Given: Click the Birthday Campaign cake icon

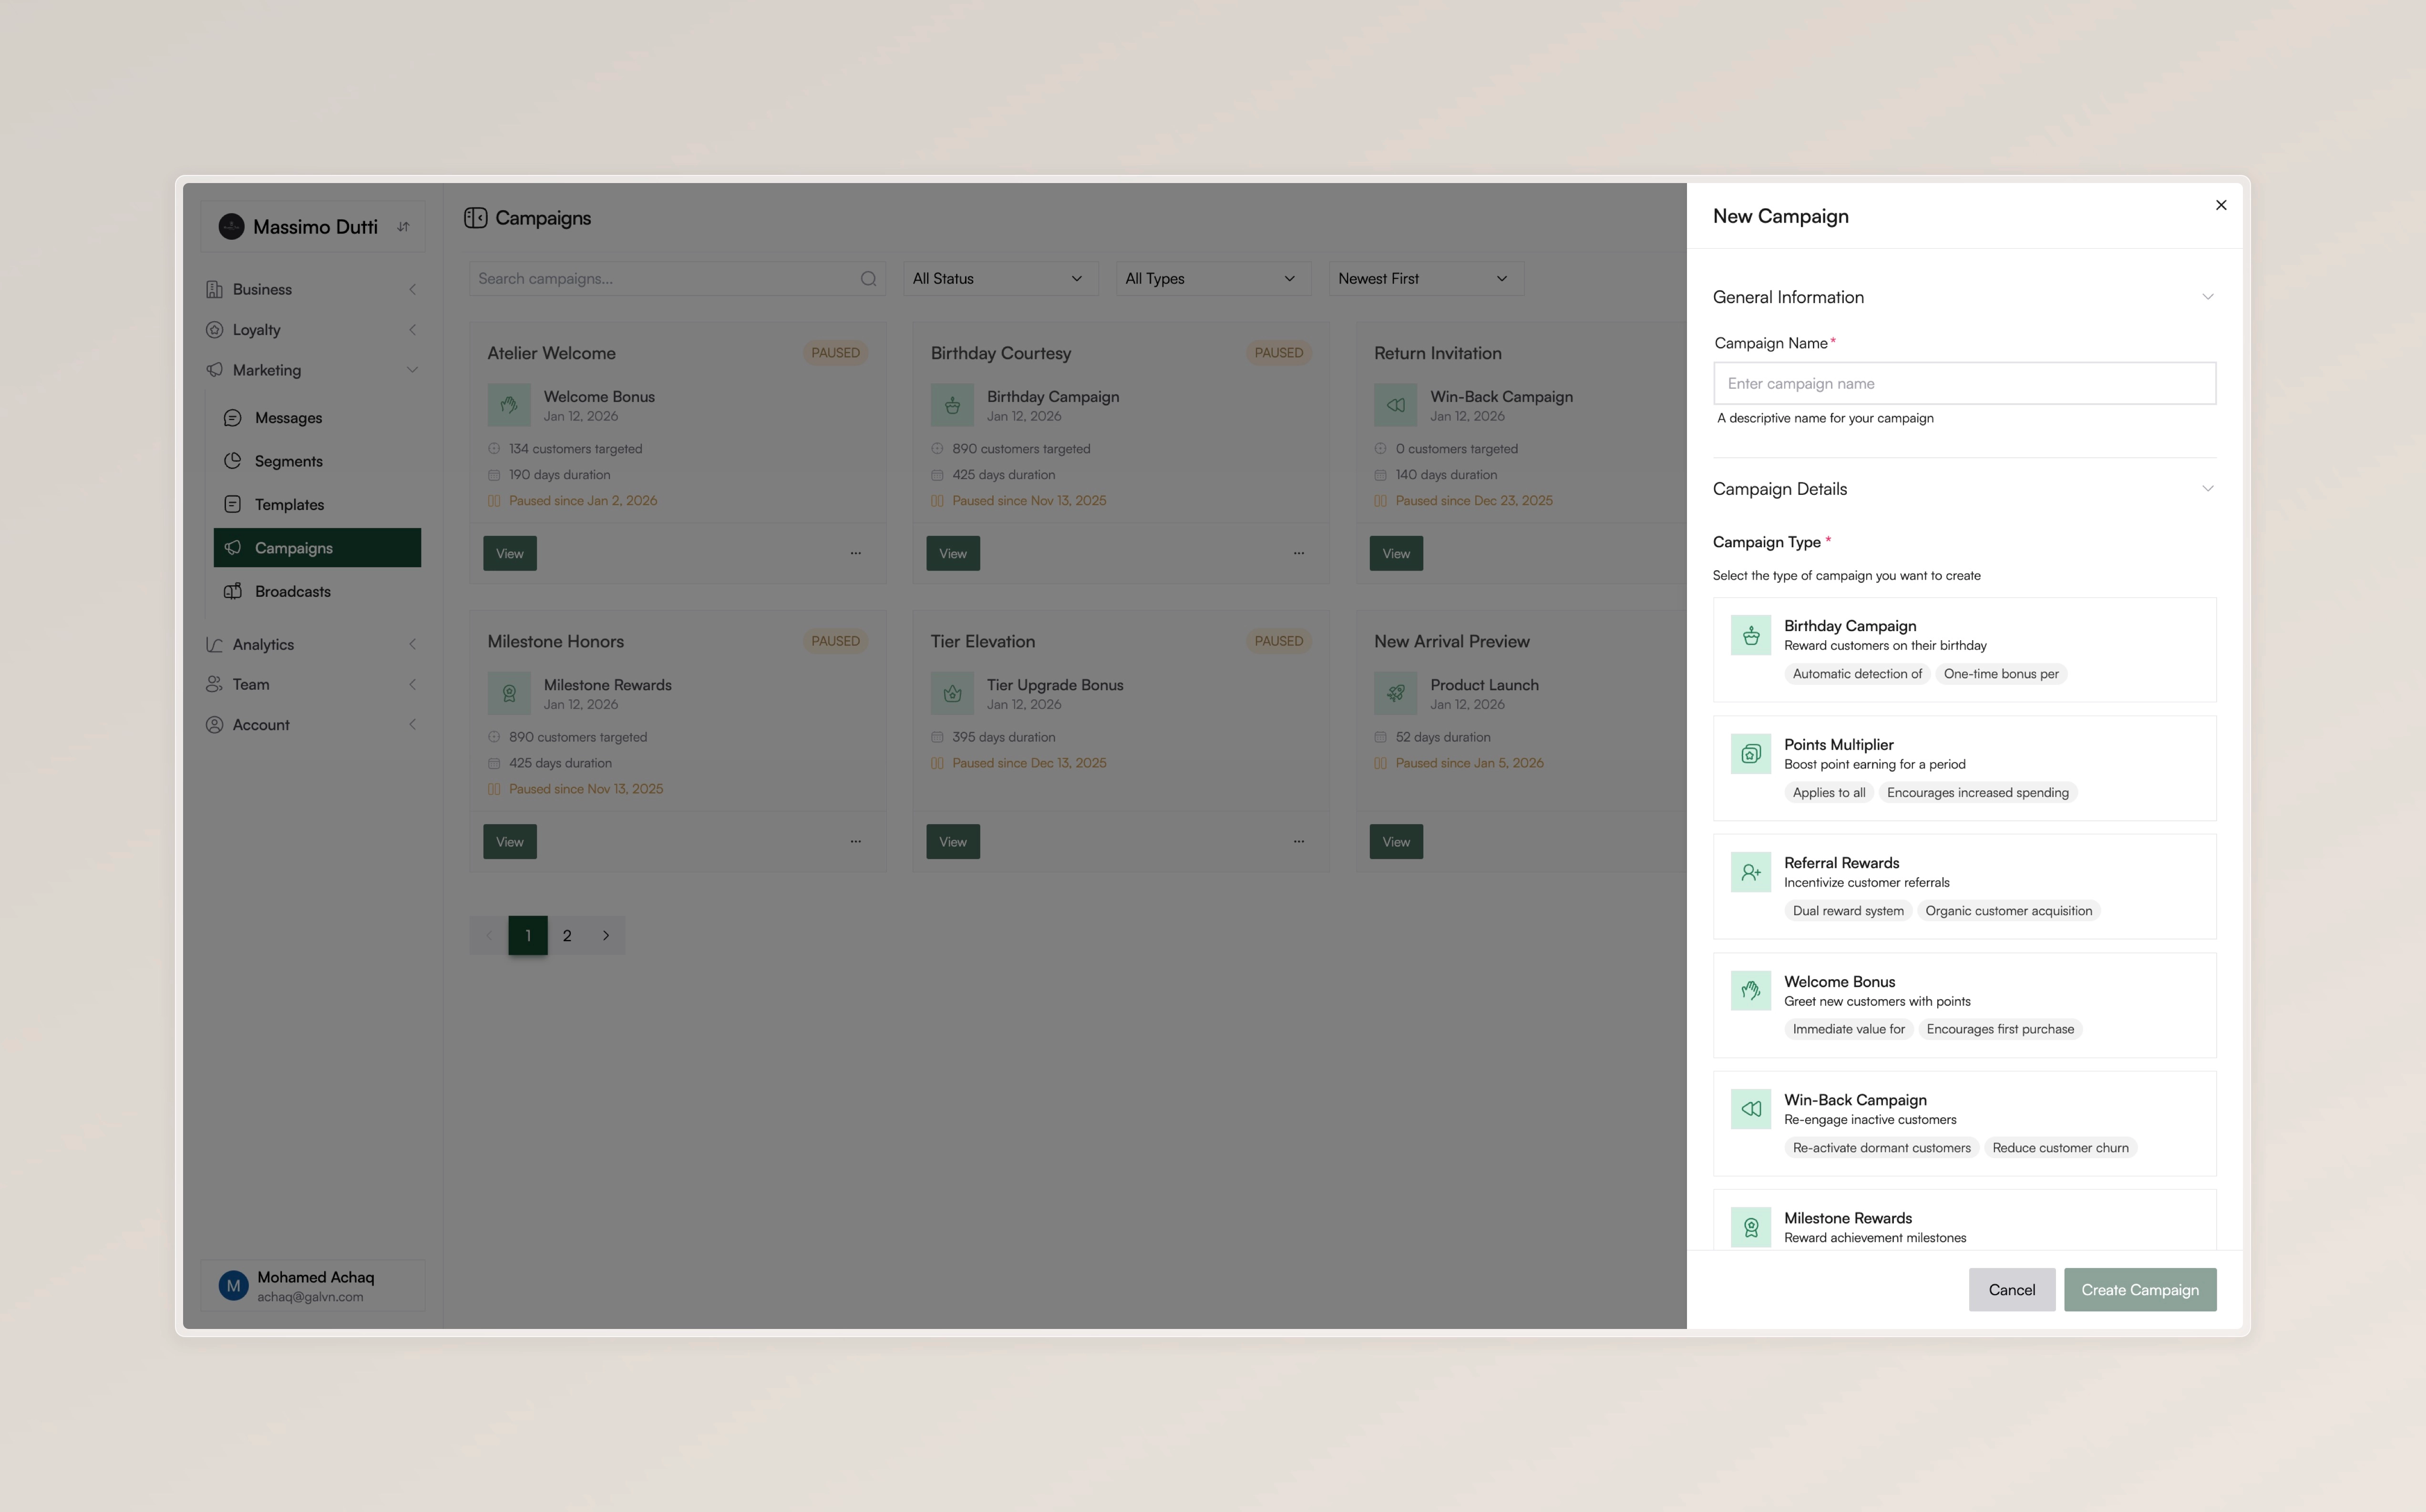Looking at the screenshot, I should [x=1750, y=635].
